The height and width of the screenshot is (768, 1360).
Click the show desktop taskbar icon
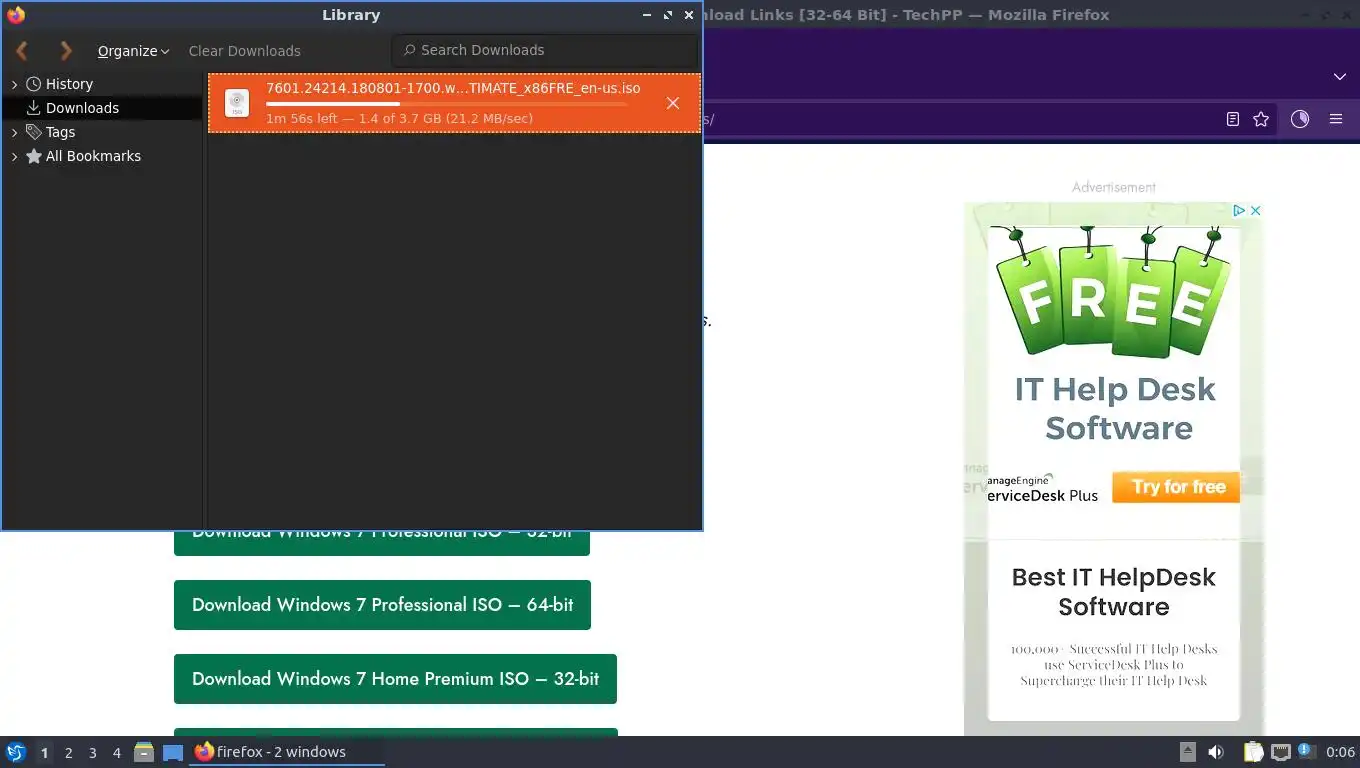click(x=173, y=752)
